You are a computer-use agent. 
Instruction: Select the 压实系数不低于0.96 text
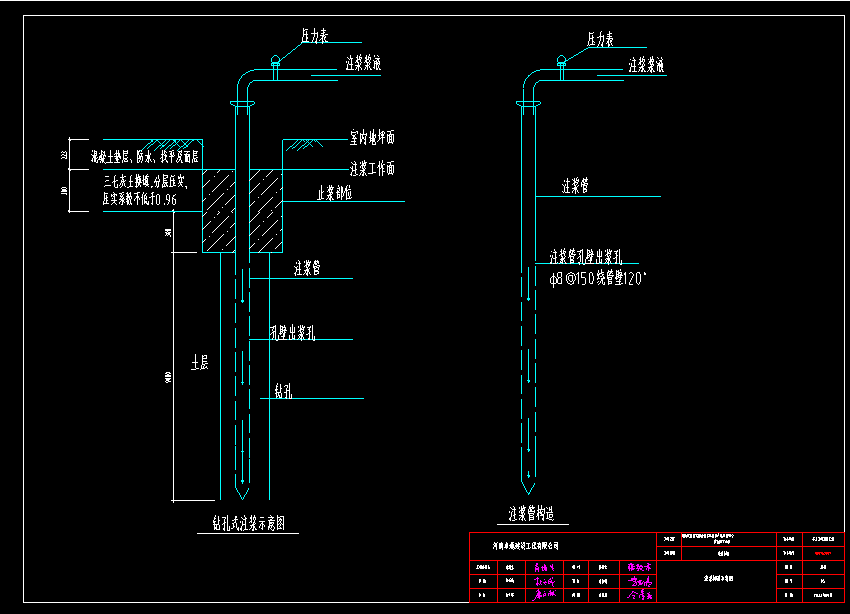pos(140,199)
